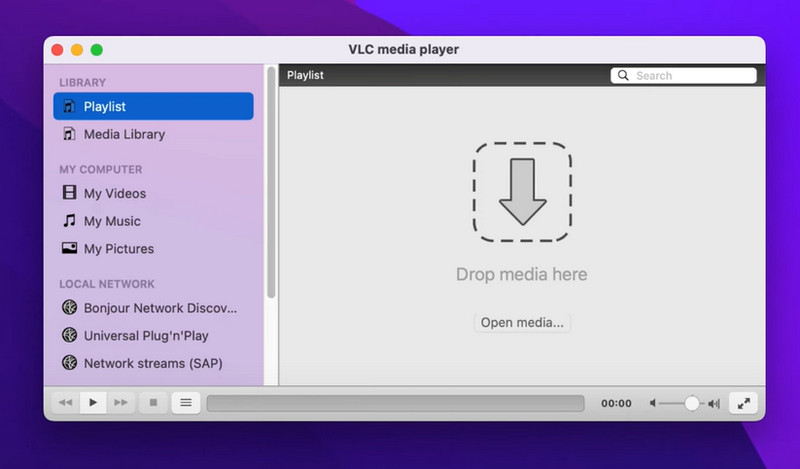Open My Videos folder entry
This screenshot has height=469, width=800.
click(x=153, y=193)
